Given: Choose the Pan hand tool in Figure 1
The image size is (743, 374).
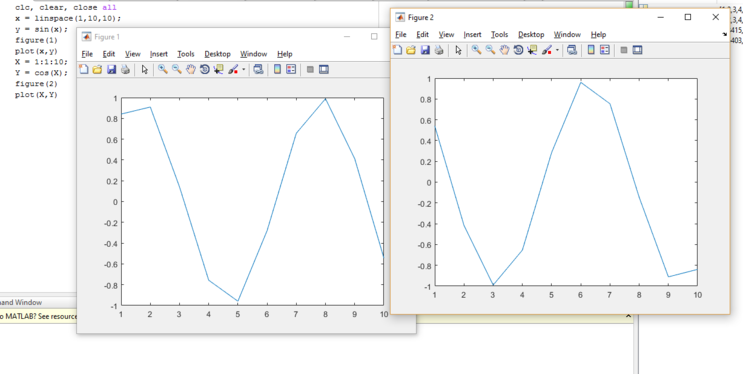Looking at the screenshot, I should coord(190,70).
